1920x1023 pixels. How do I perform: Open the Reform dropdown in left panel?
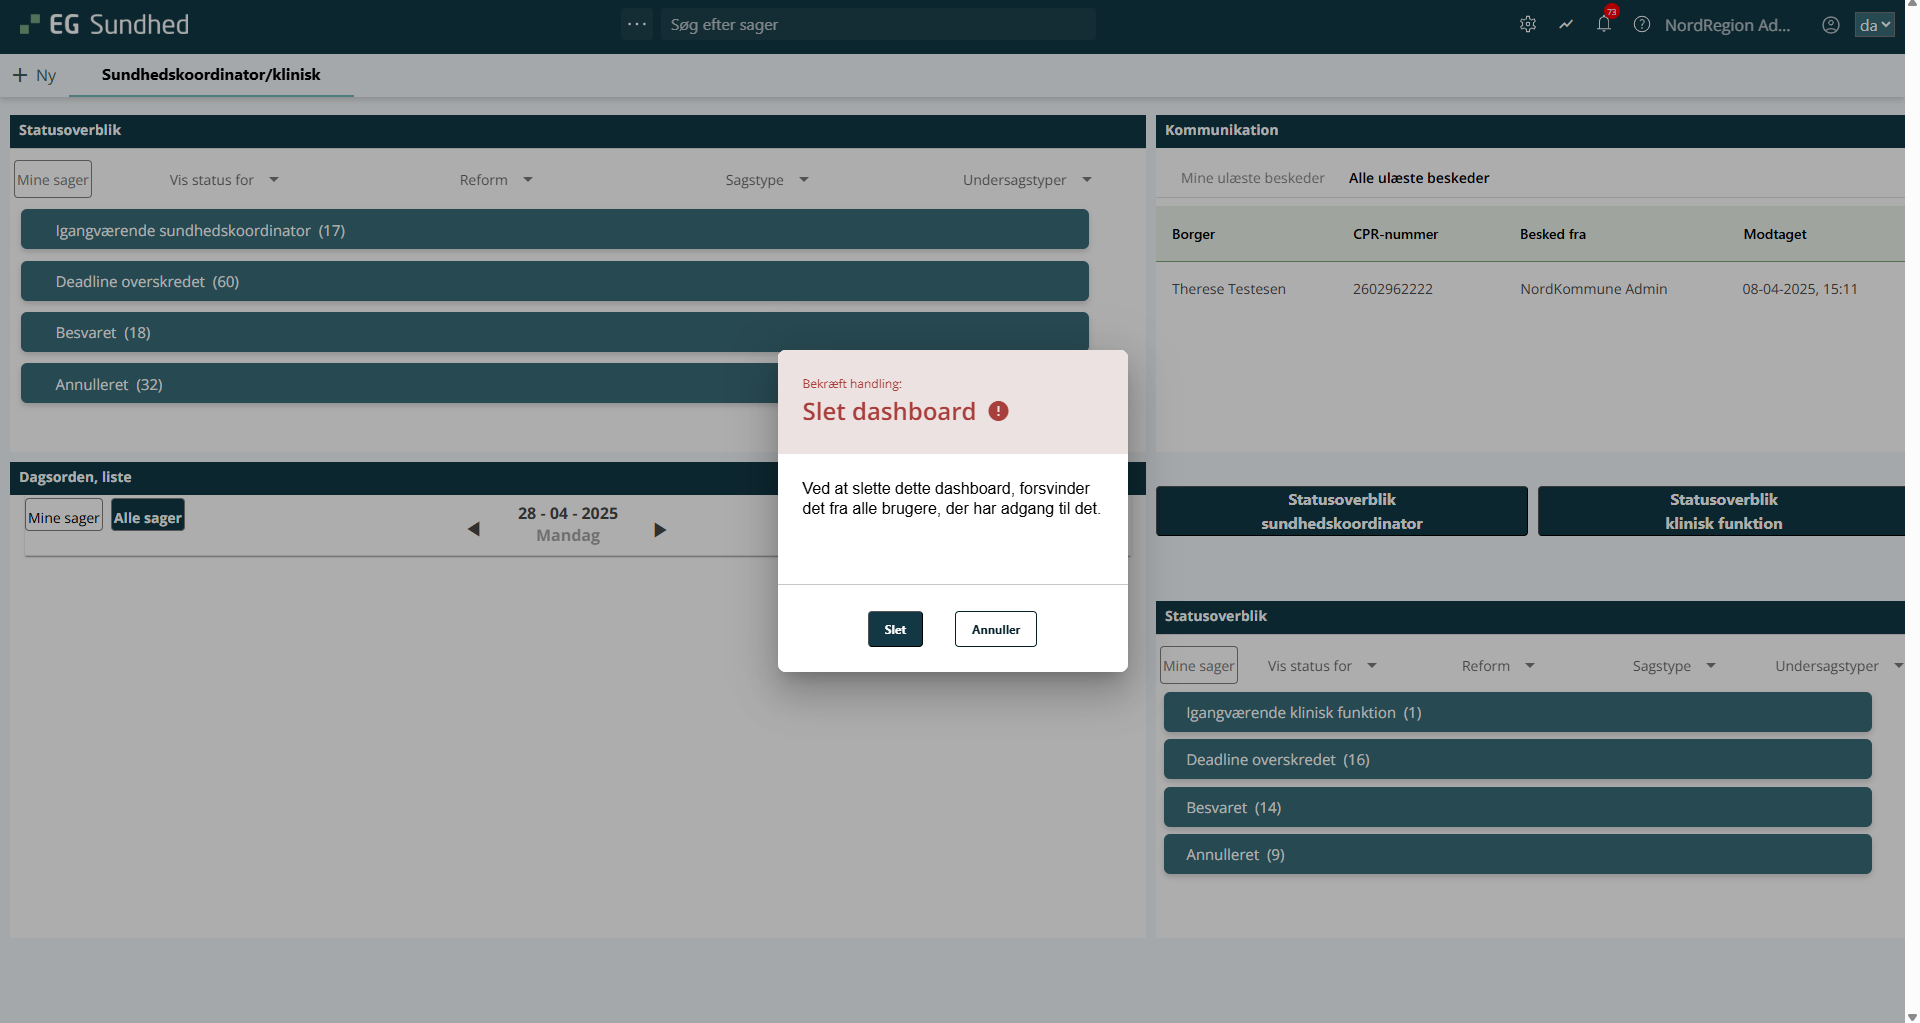tap(496, 180)
